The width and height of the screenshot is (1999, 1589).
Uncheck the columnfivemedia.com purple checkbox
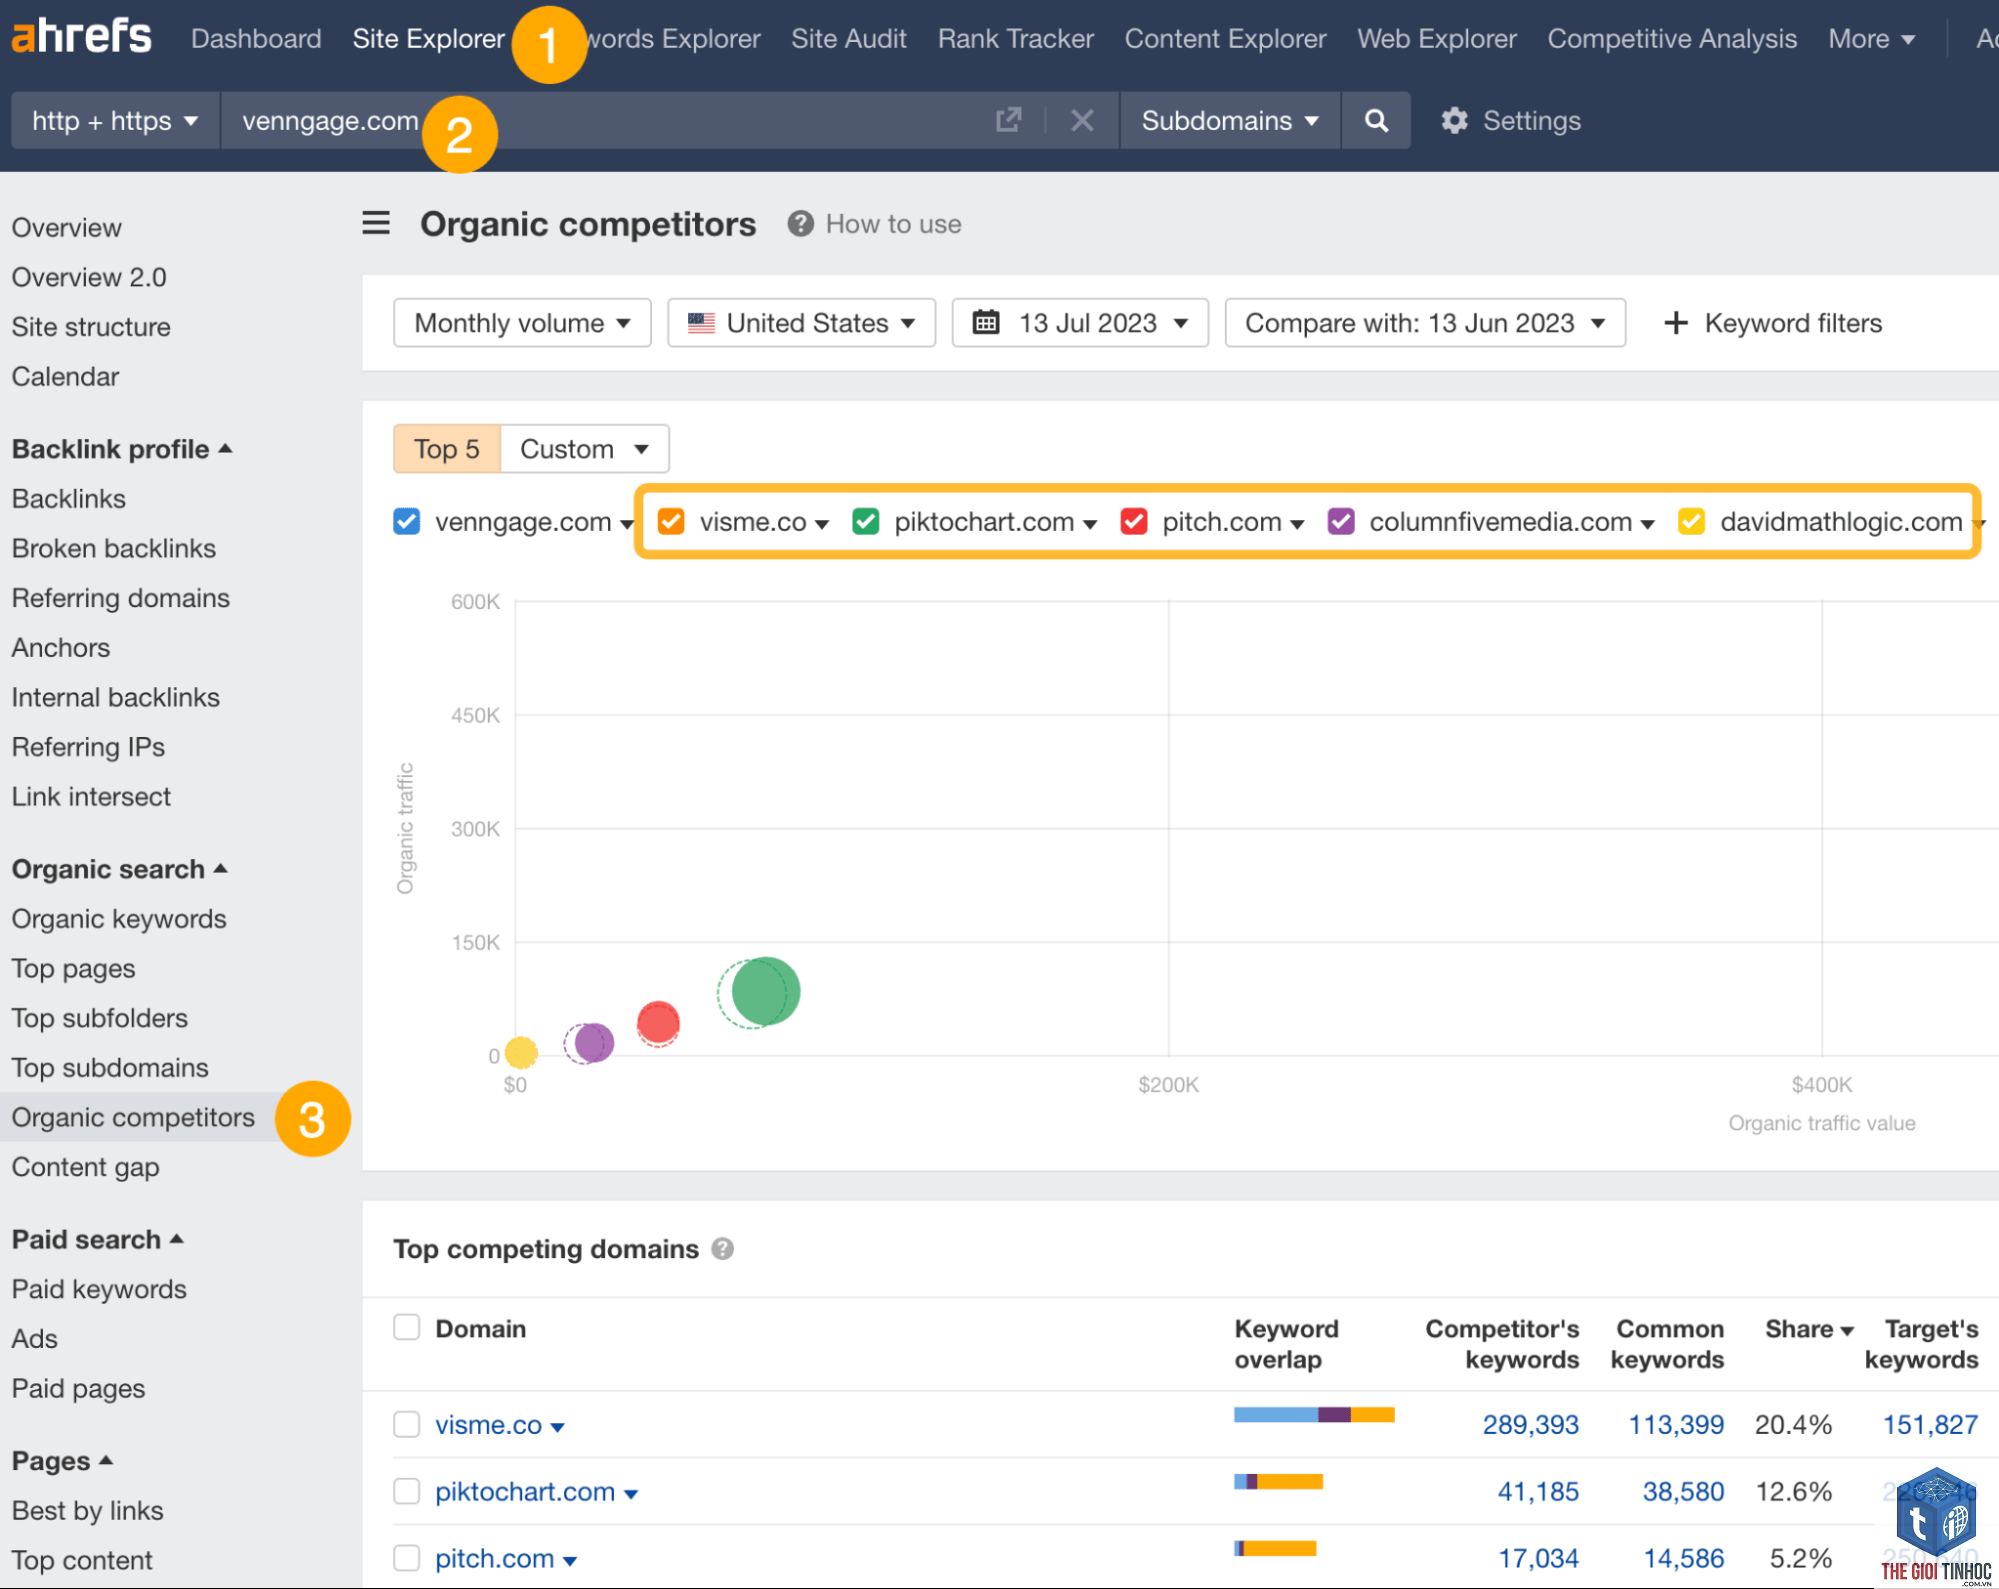click(x=1341, y=521)
